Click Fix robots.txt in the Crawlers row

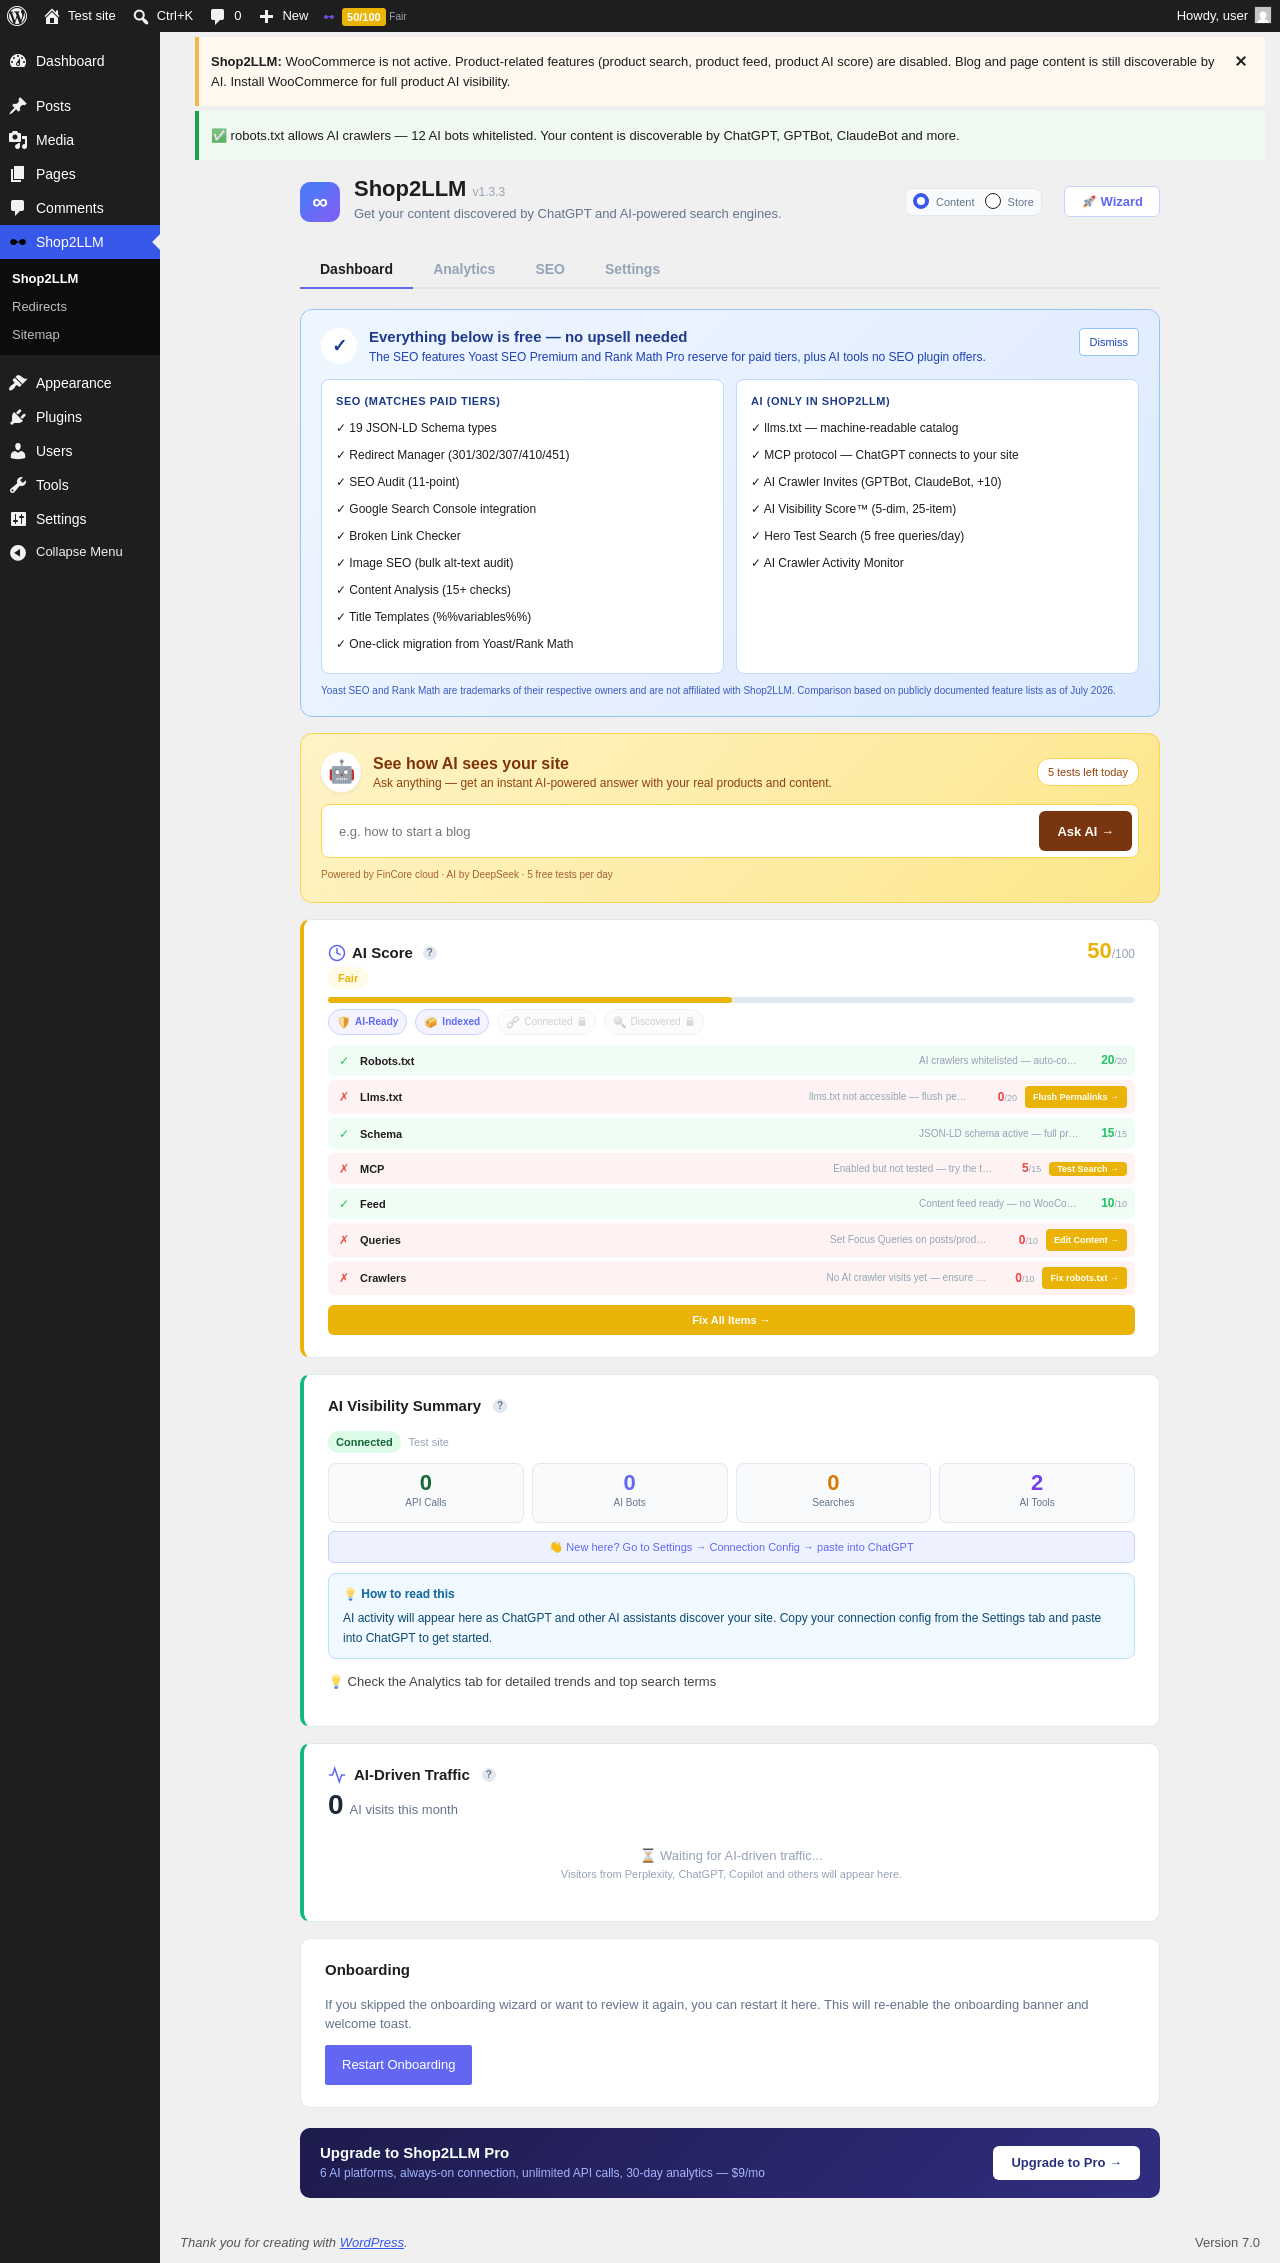tap(1084, 1278)
